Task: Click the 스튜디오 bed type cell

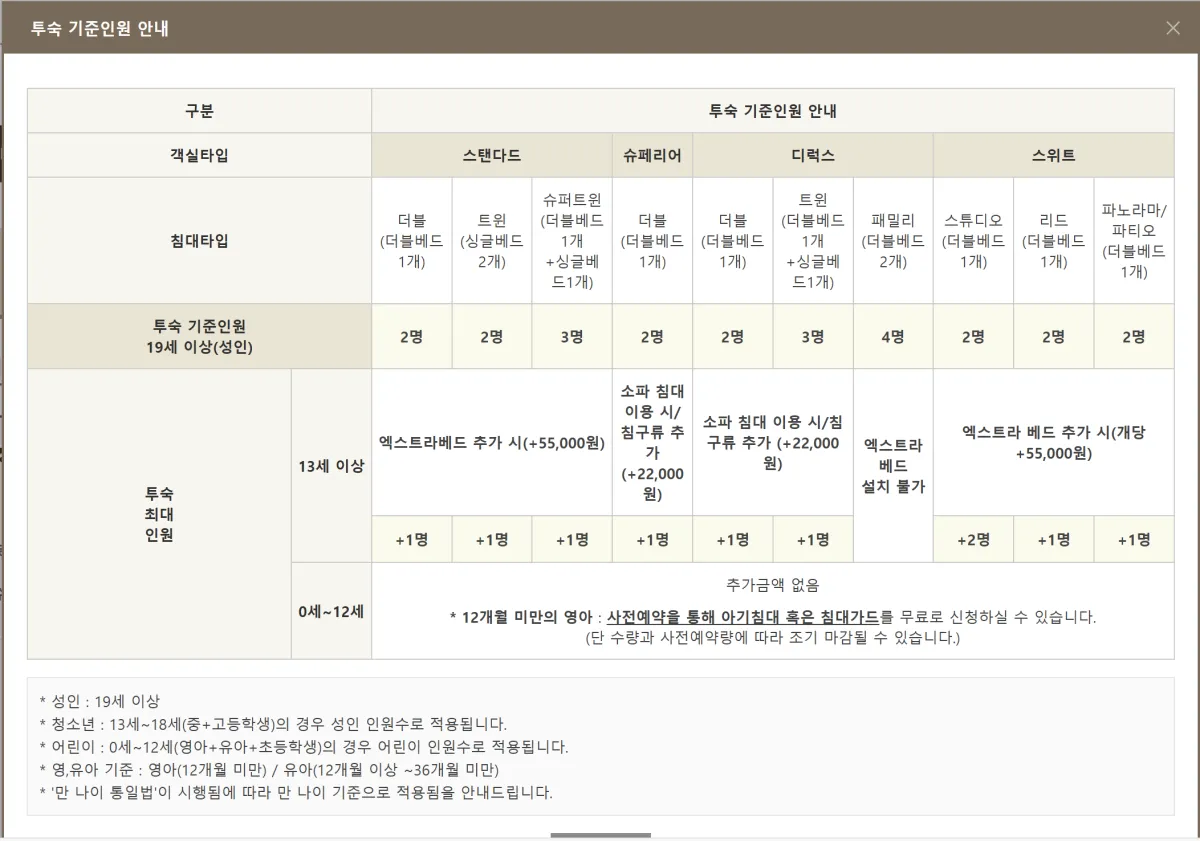Action: tap(973, 240)
